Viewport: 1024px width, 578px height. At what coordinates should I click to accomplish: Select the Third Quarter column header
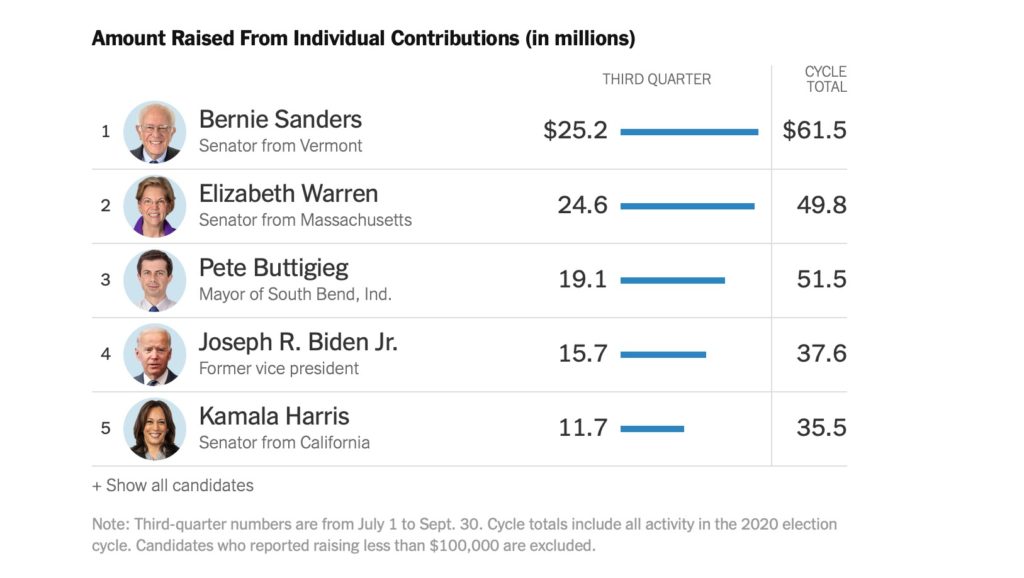[x=656, y=79]
